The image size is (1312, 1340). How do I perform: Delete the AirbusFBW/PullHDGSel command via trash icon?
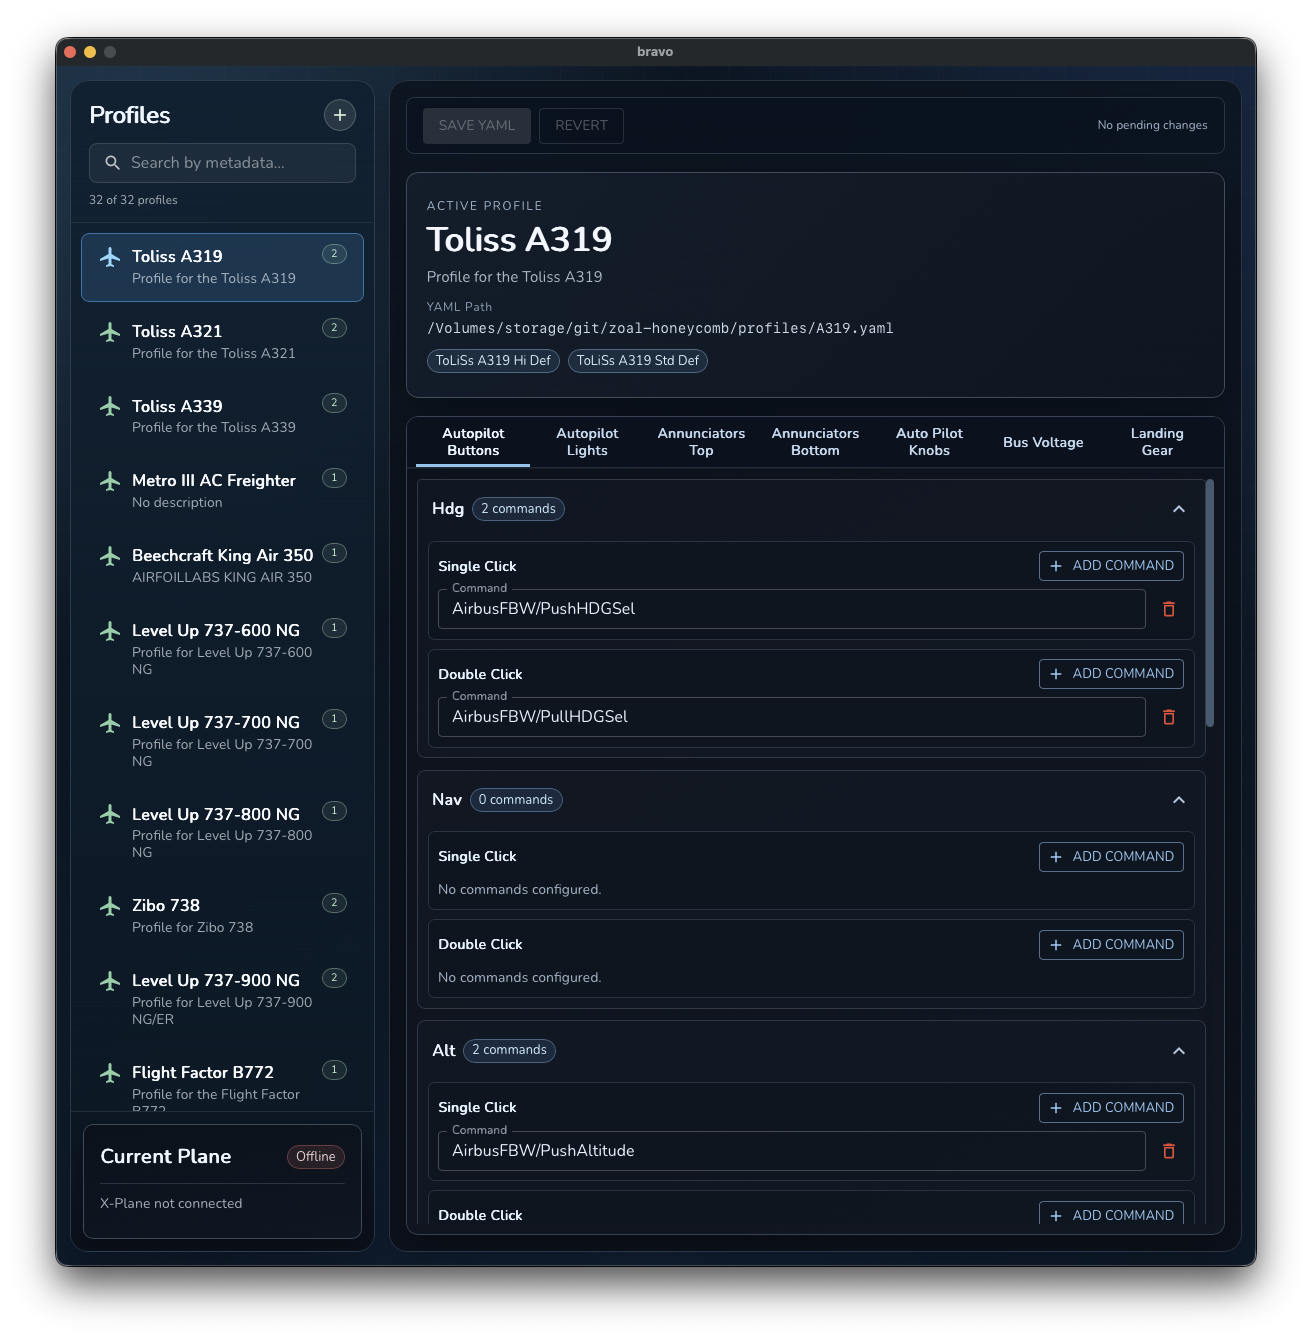tap(1168, 717)
